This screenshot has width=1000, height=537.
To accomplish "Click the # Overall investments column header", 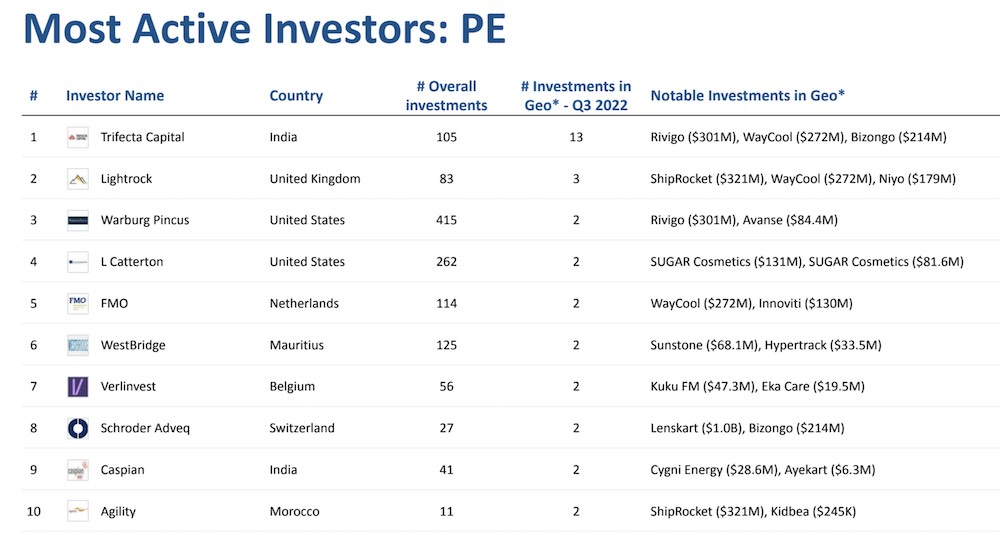I will (x=446, y=96).
